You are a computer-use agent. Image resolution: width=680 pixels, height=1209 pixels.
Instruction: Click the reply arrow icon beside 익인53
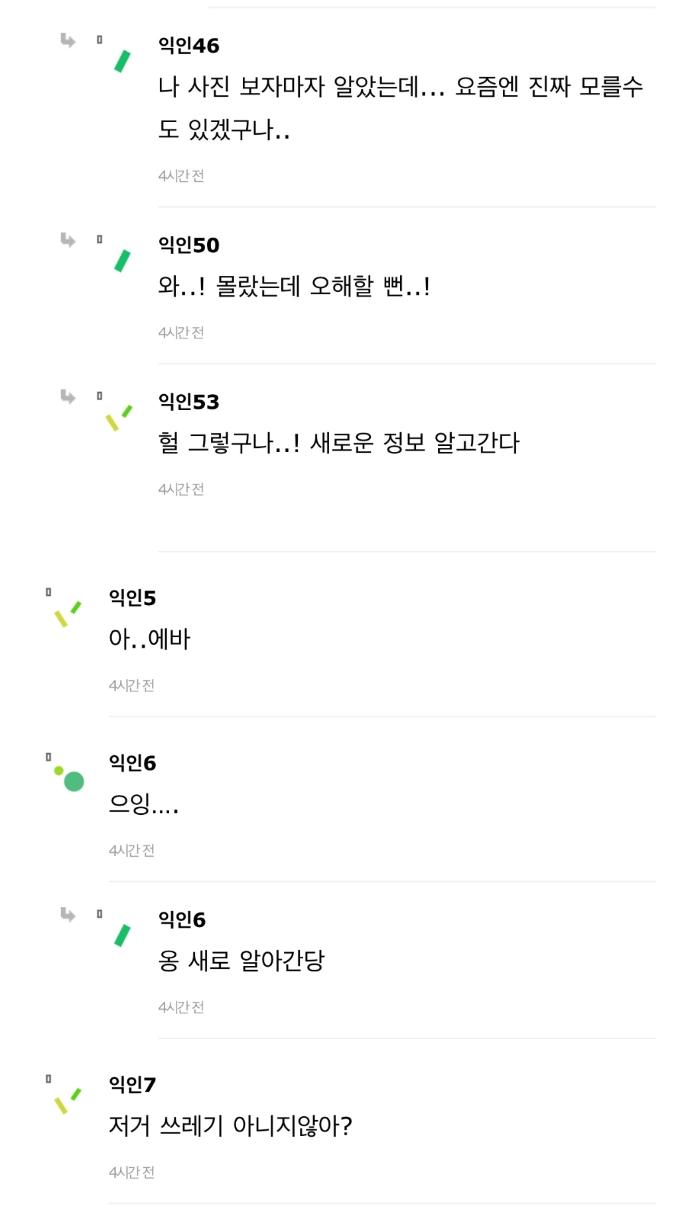[68, 396]
